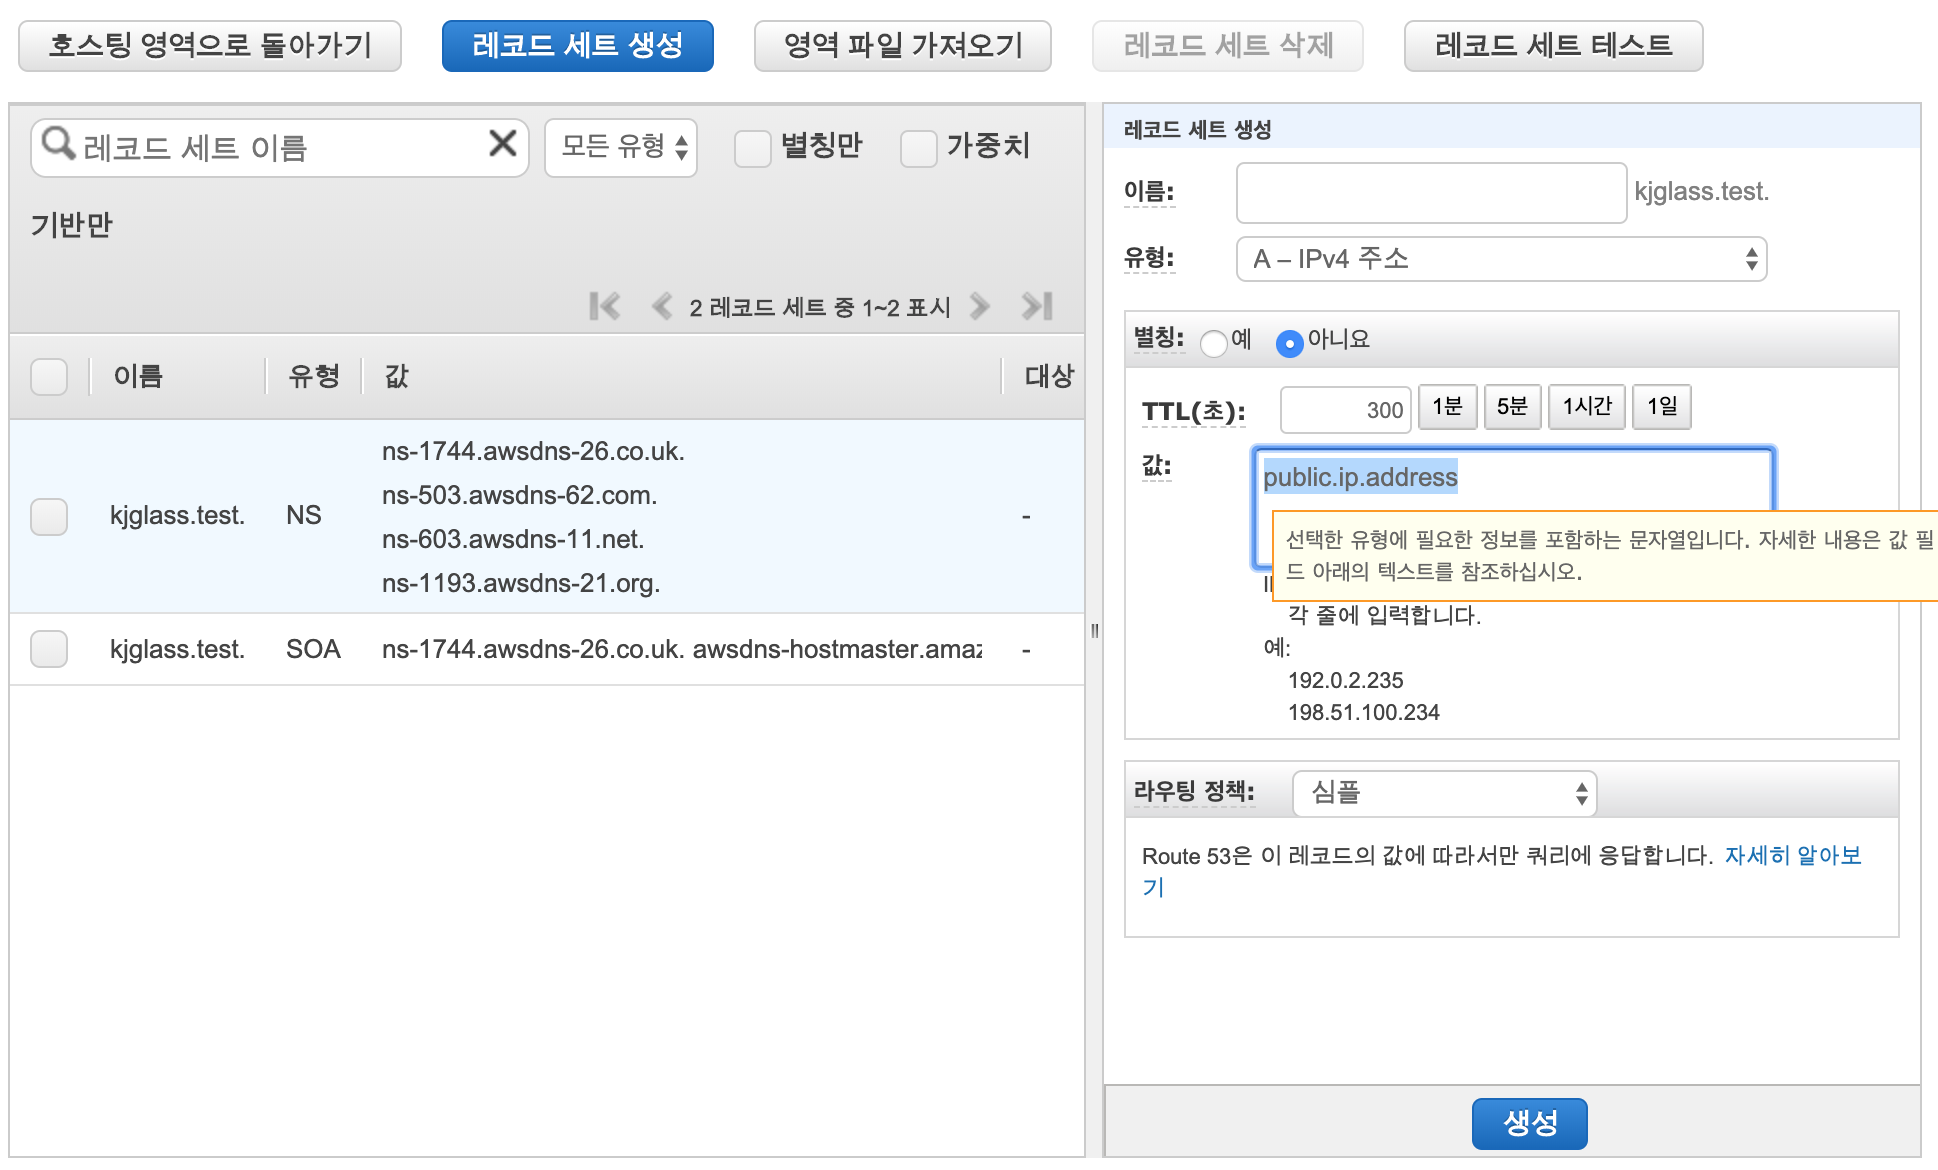Open the 유형 A – IPv4 주소 dropdown
Image resolution: width=1938 pixels, height=1170 pixels.
[1501, 260]
